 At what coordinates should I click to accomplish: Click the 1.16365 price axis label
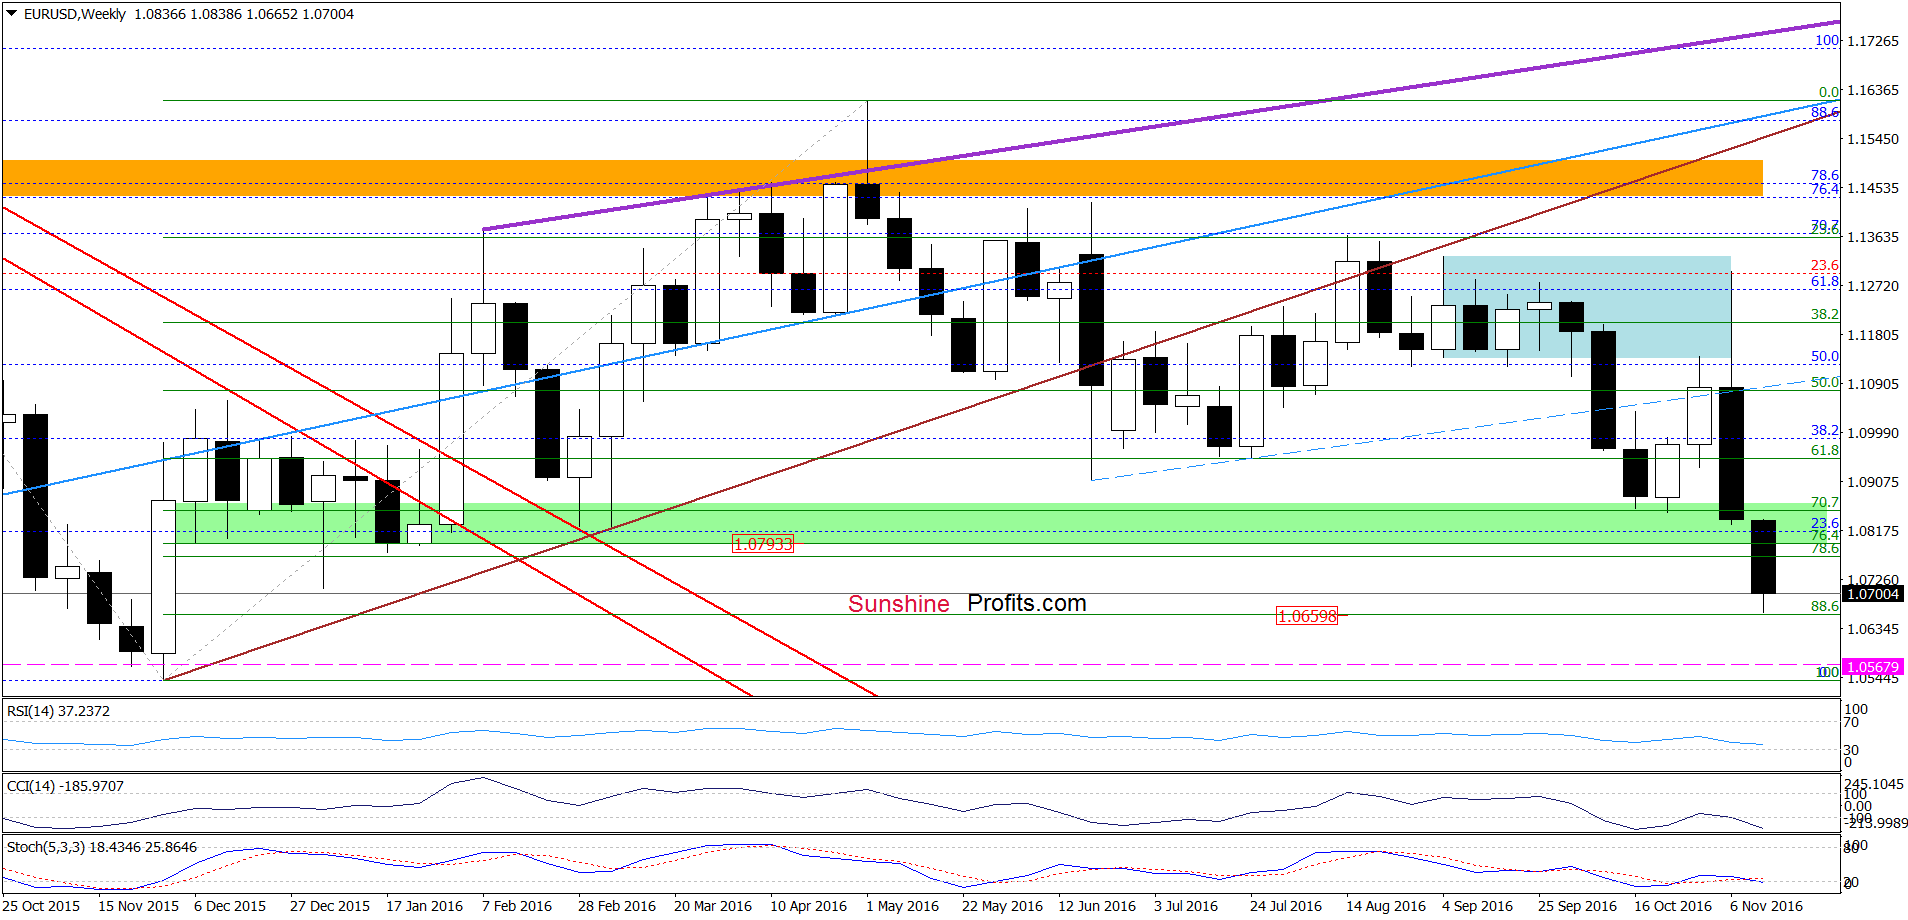[x=1873, y=90]
